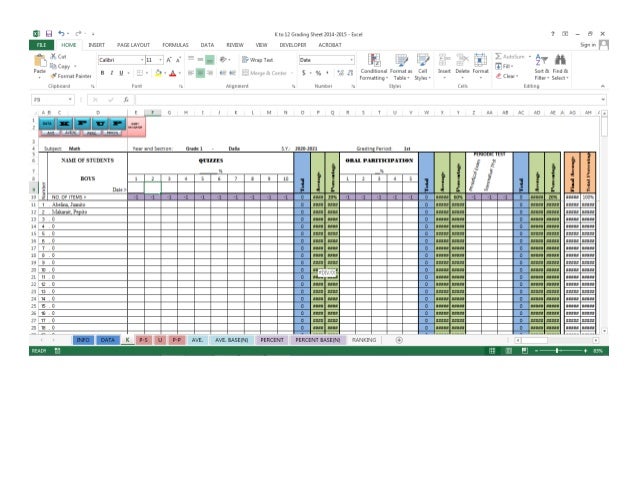
Task: Expand the formula bar chevron
Action: pyautogui.click(x=603, y=100)
